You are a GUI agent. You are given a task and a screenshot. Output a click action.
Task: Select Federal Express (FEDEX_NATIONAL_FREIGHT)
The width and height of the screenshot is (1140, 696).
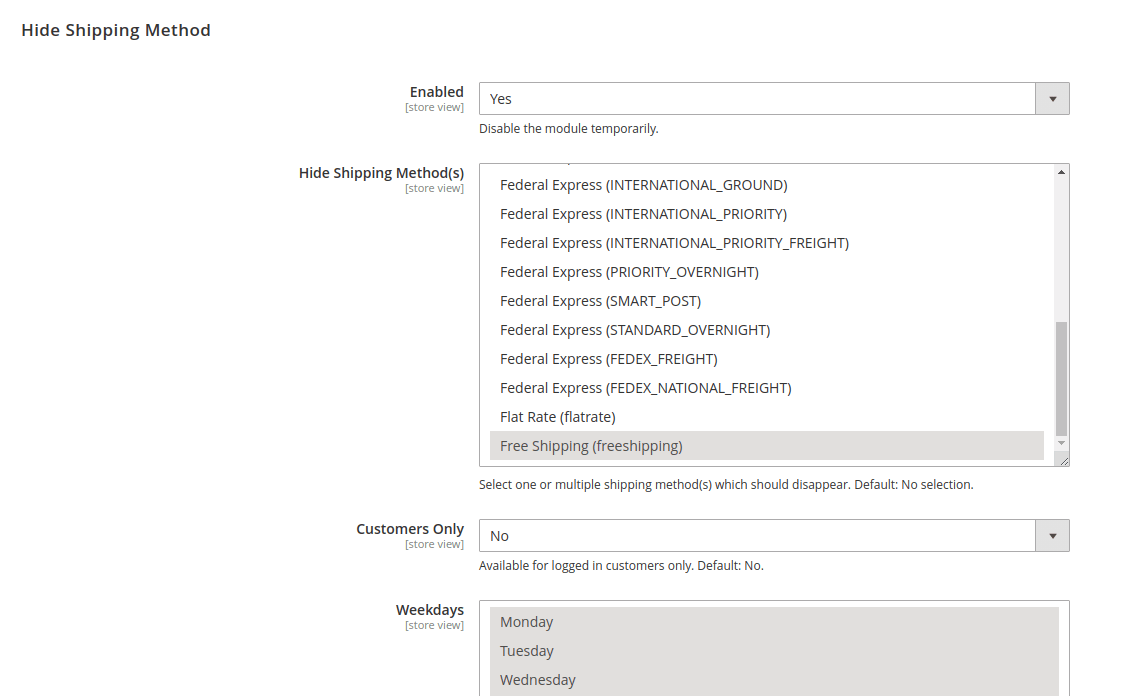(x=645, y=388)
